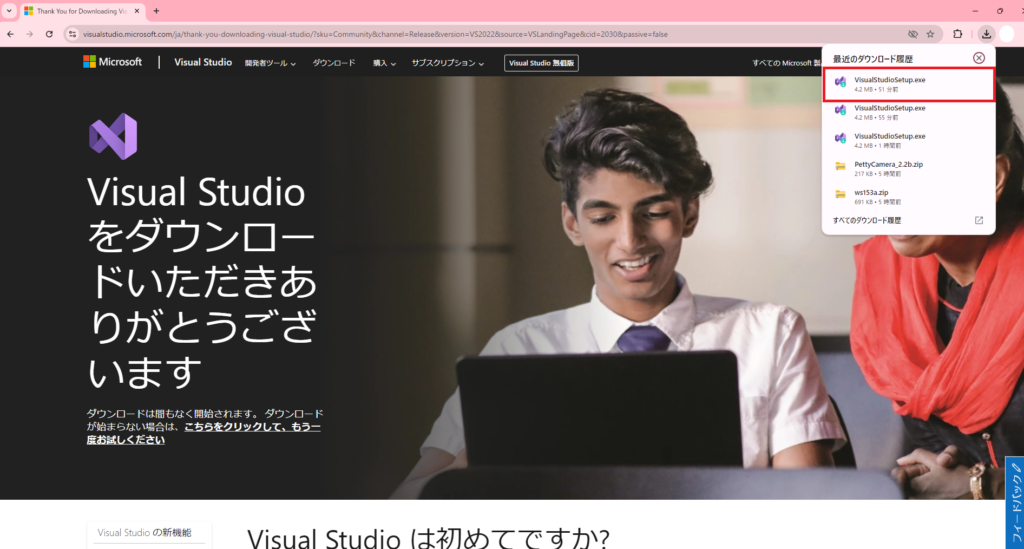The width and height of the screenshot is (1024, 549).
Task: Expand the サブスクリプション dropdown
Action: coord(447,63)
